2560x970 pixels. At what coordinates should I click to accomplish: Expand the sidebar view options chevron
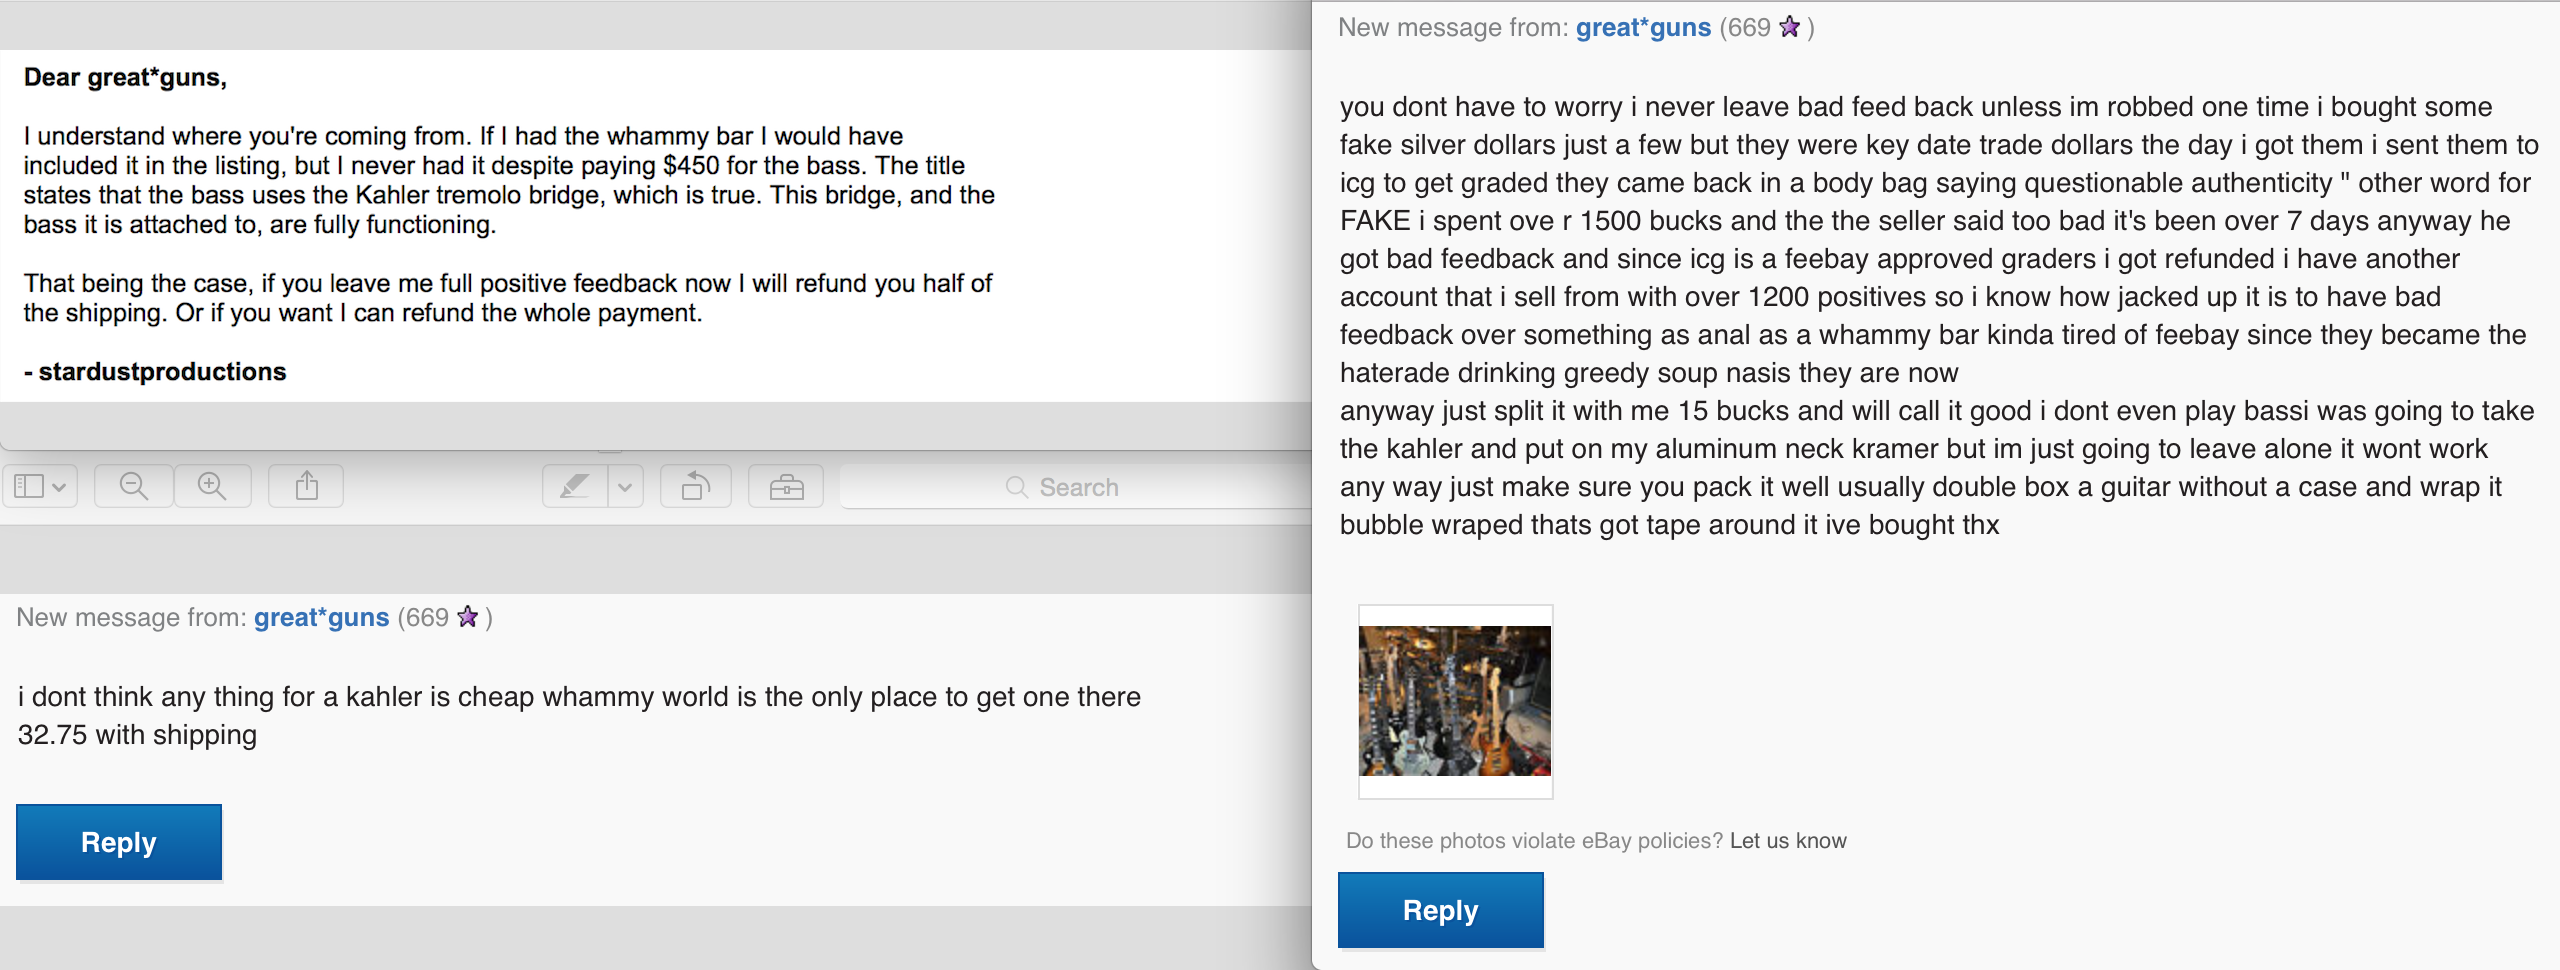pos(60,487)
